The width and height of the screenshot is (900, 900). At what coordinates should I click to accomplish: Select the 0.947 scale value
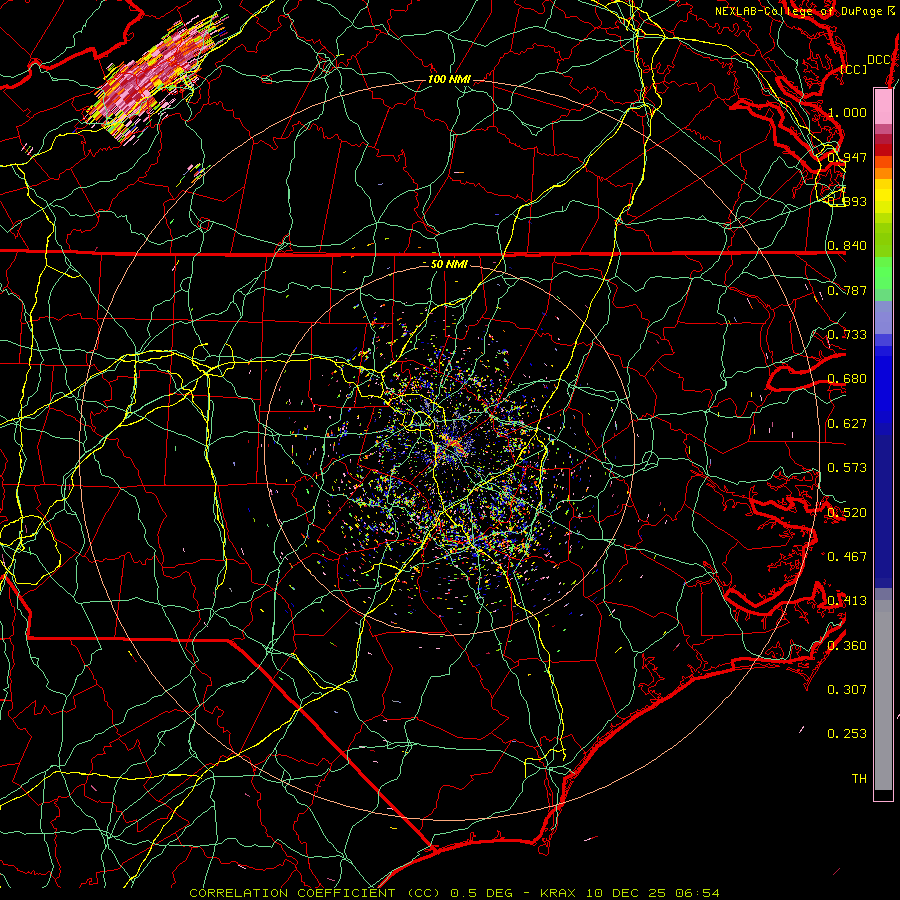click(847, 157)
